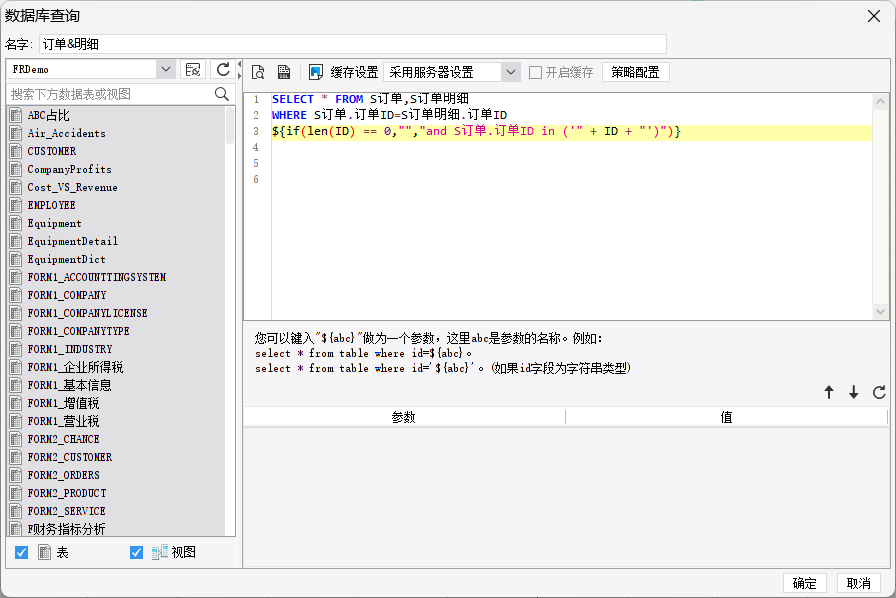Select the FORM2_PRODUCT table
This screenshot has height=598, width=896.
(67, 493)
